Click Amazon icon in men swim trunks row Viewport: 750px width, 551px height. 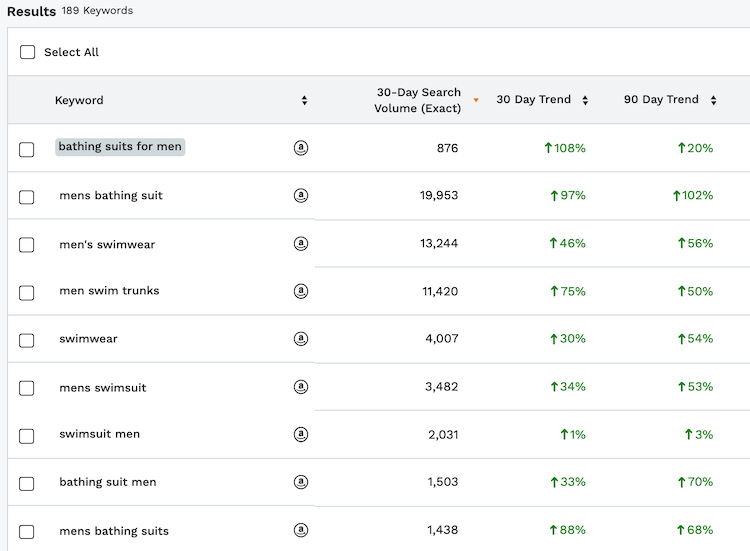point(300,291)
